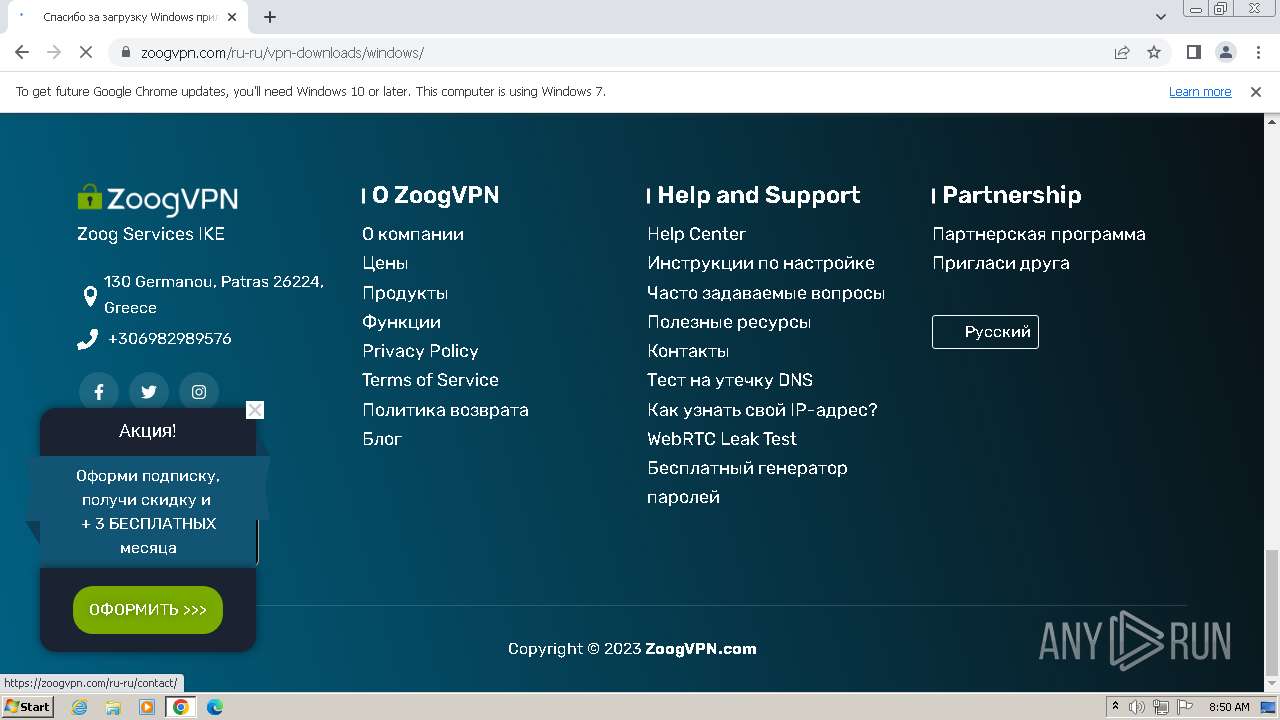The width and height of the screenshot is (1280, 720).
Task: Expand the tab search dropdown
Action: coord(1161,17)
